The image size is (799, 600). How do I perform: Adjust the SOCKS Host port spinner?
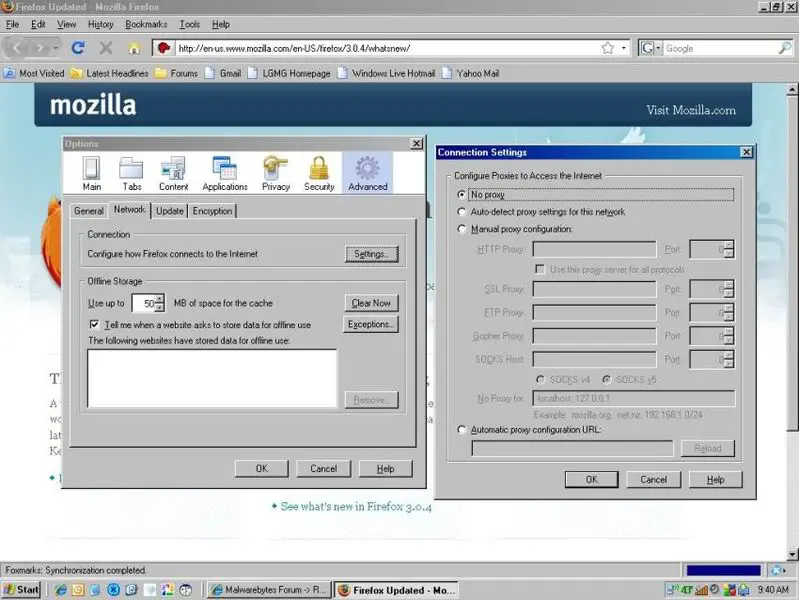click(729, 359)
